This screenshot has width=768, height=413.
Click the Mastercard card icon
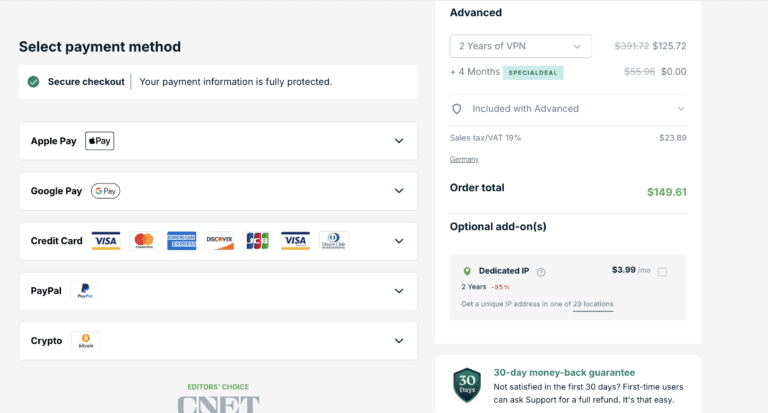pyautogui.click(x=143, y=241)
